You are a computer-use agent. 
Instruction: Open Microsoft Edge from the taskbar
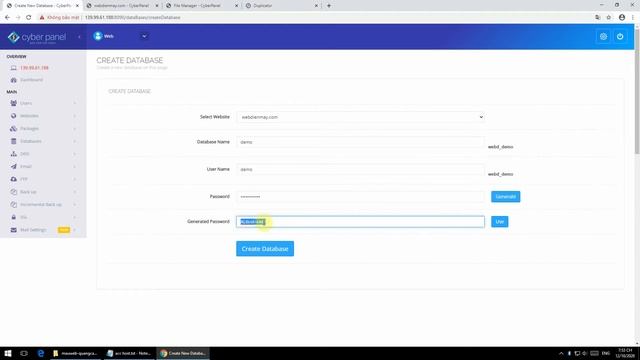click(x=41, y=353)
